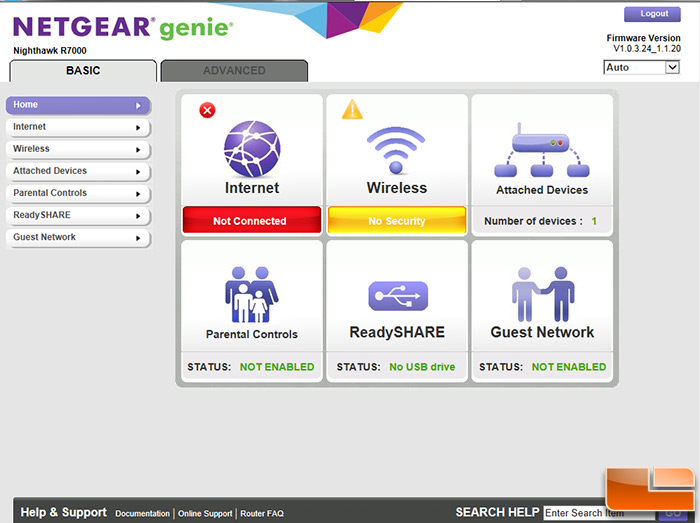Click the yellow No Security status bar

pos(397,220)
